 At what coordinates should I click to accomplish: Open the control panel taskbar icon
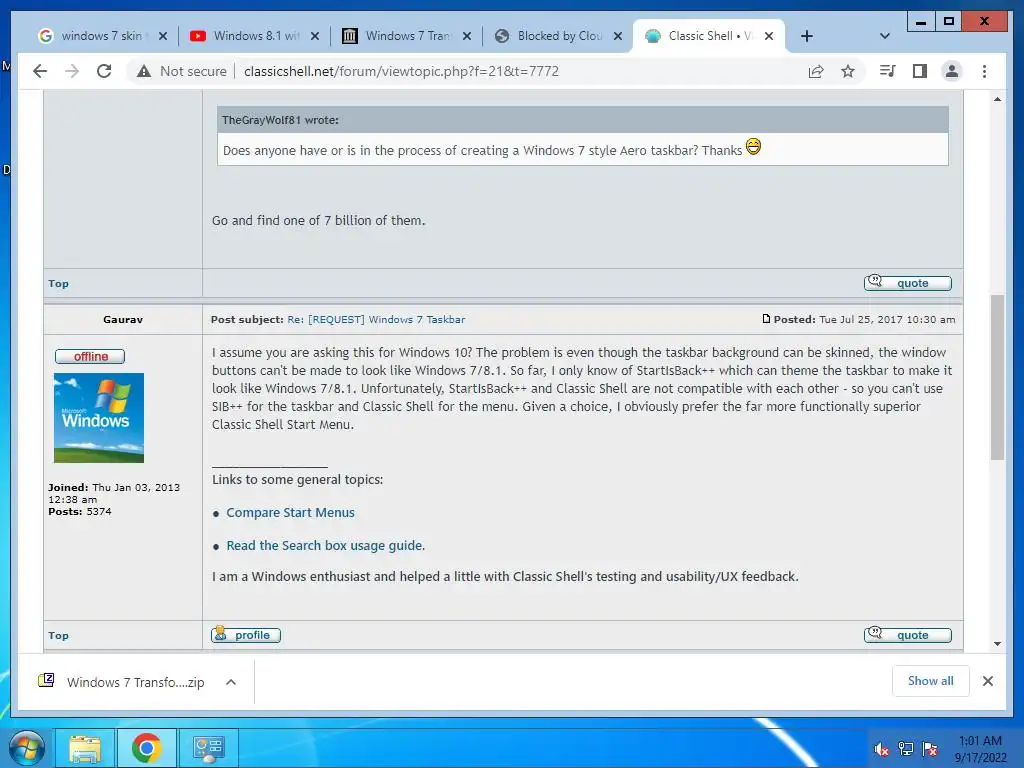208,748
